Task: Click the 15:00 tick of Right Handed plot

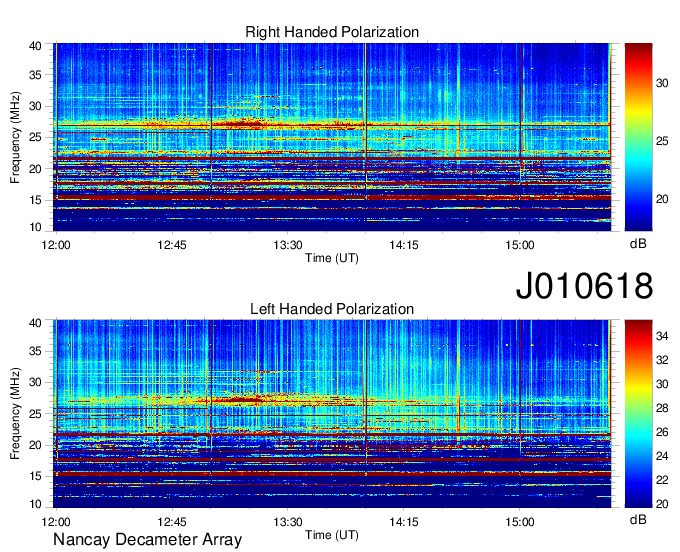Action: 520,245
